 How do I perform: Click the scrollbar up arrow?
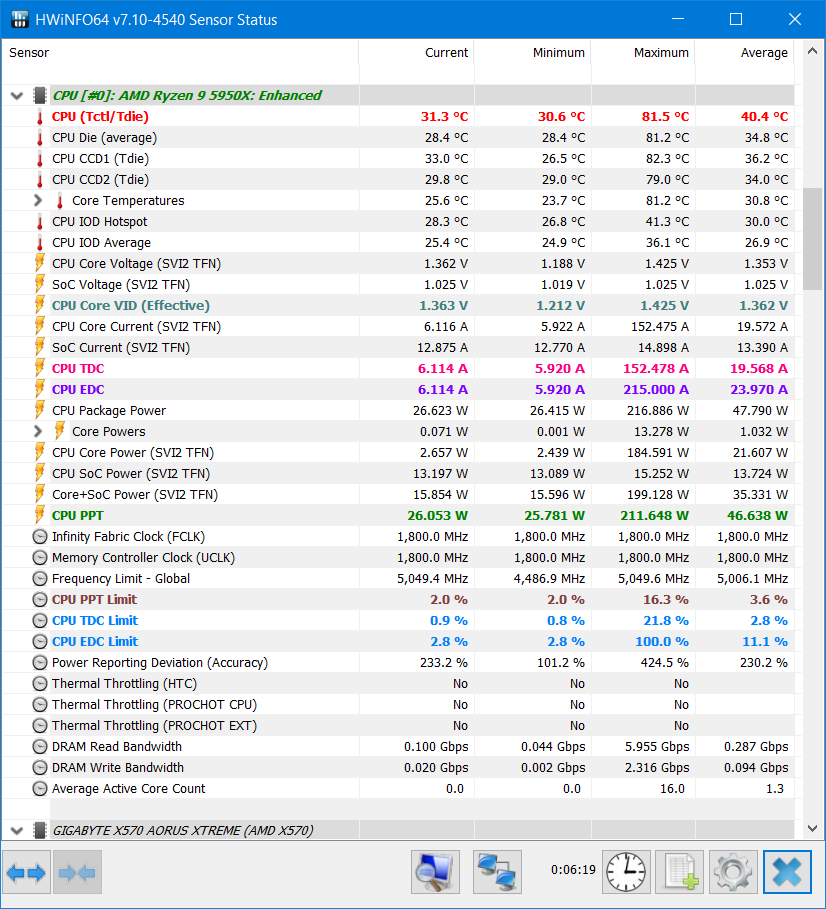tap(813, 51)
